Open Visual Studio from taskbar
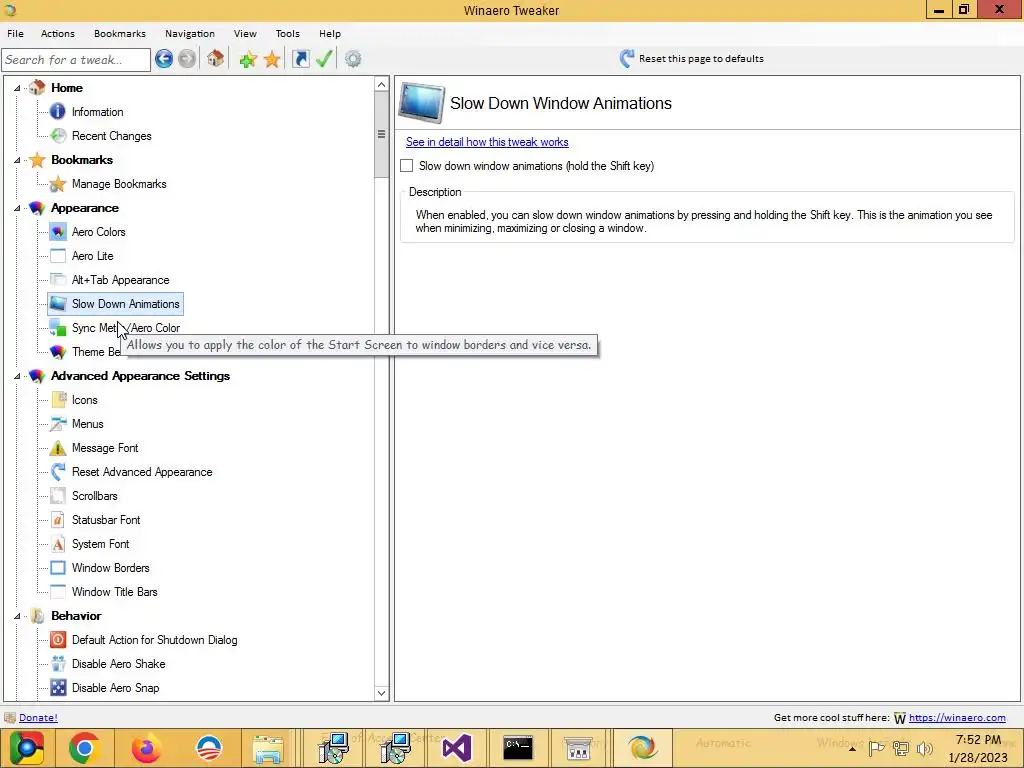The width and height of the screenshot is (1024, 768). click(456, 748)
